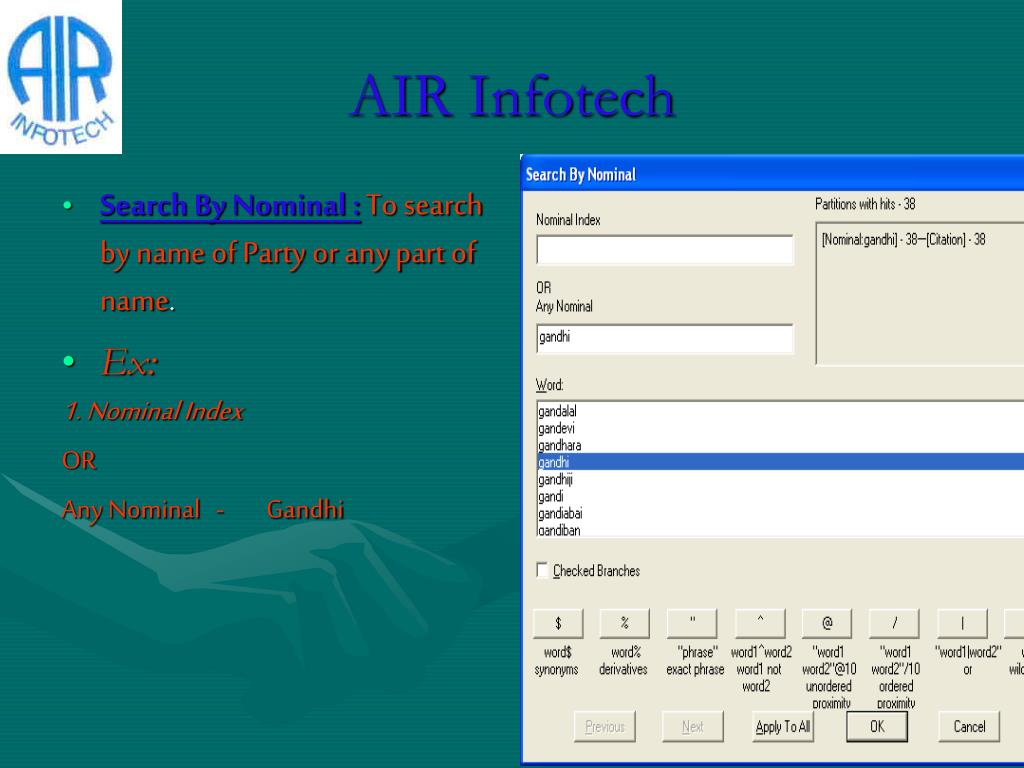
Task: Select gandi in the Word list
Action: (x=780, y=496)
